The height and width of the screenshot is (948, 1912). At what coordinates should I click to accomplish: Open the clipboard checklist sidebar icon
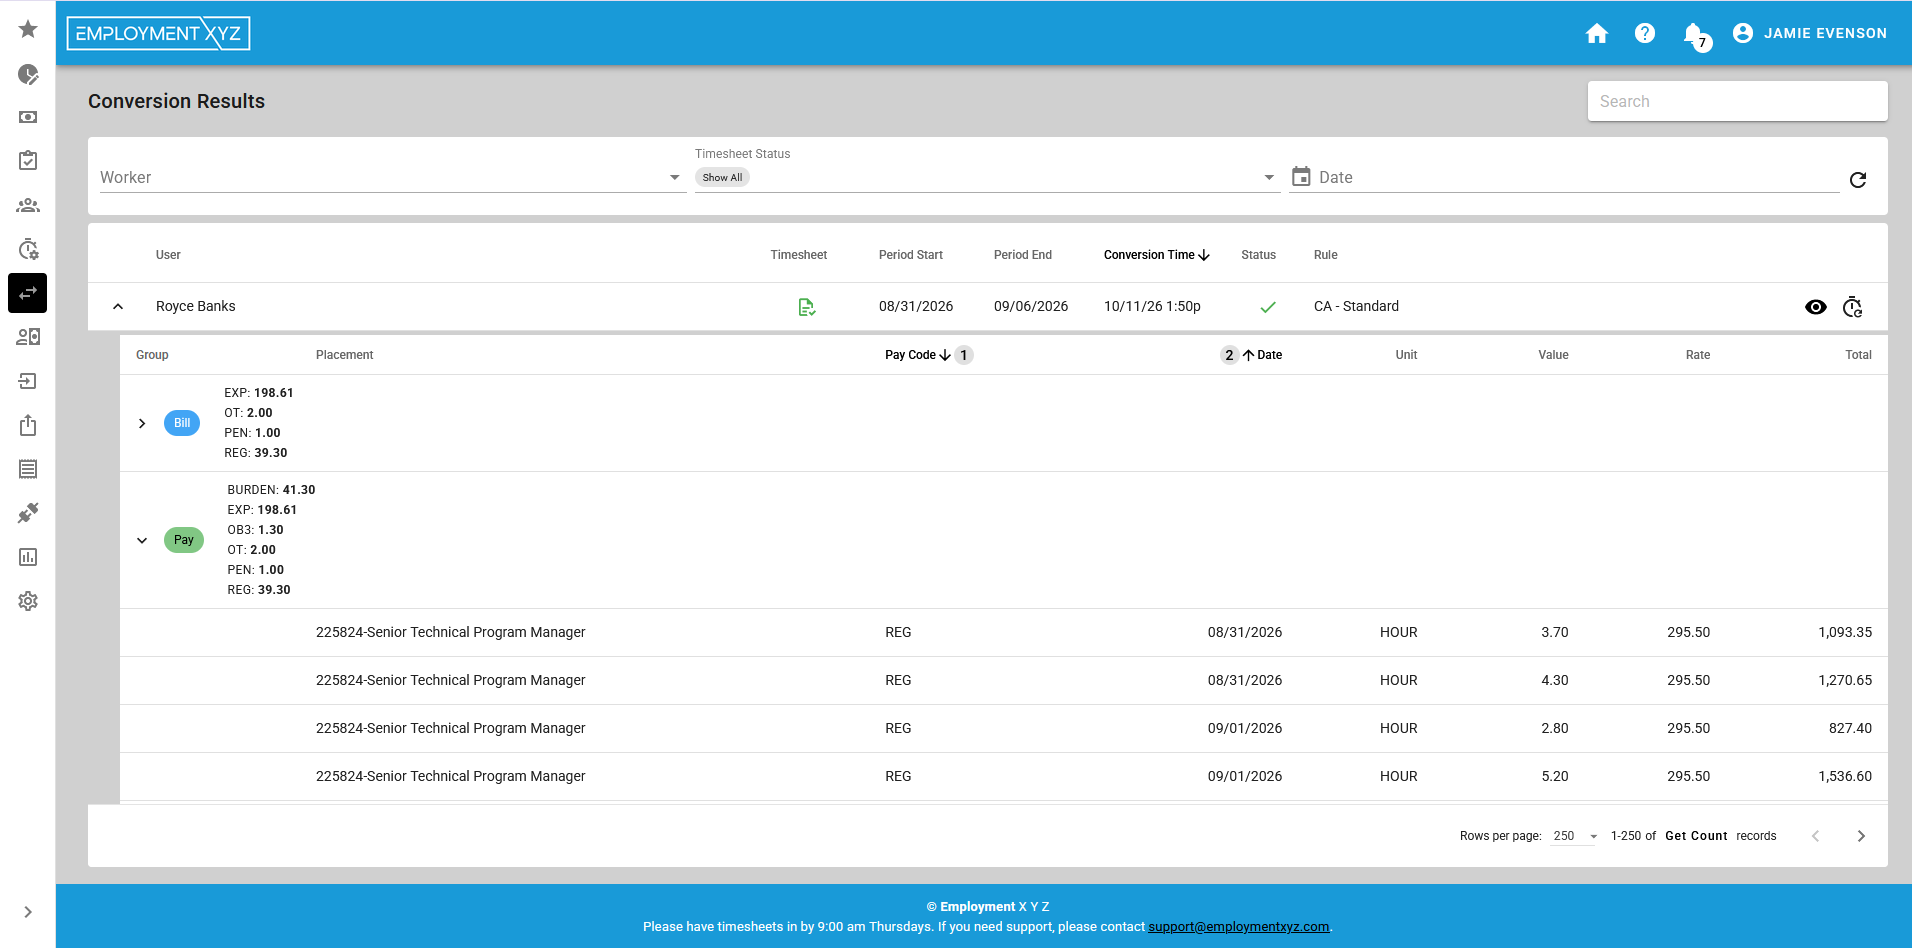pyautogui.click(x=28, y=161)
